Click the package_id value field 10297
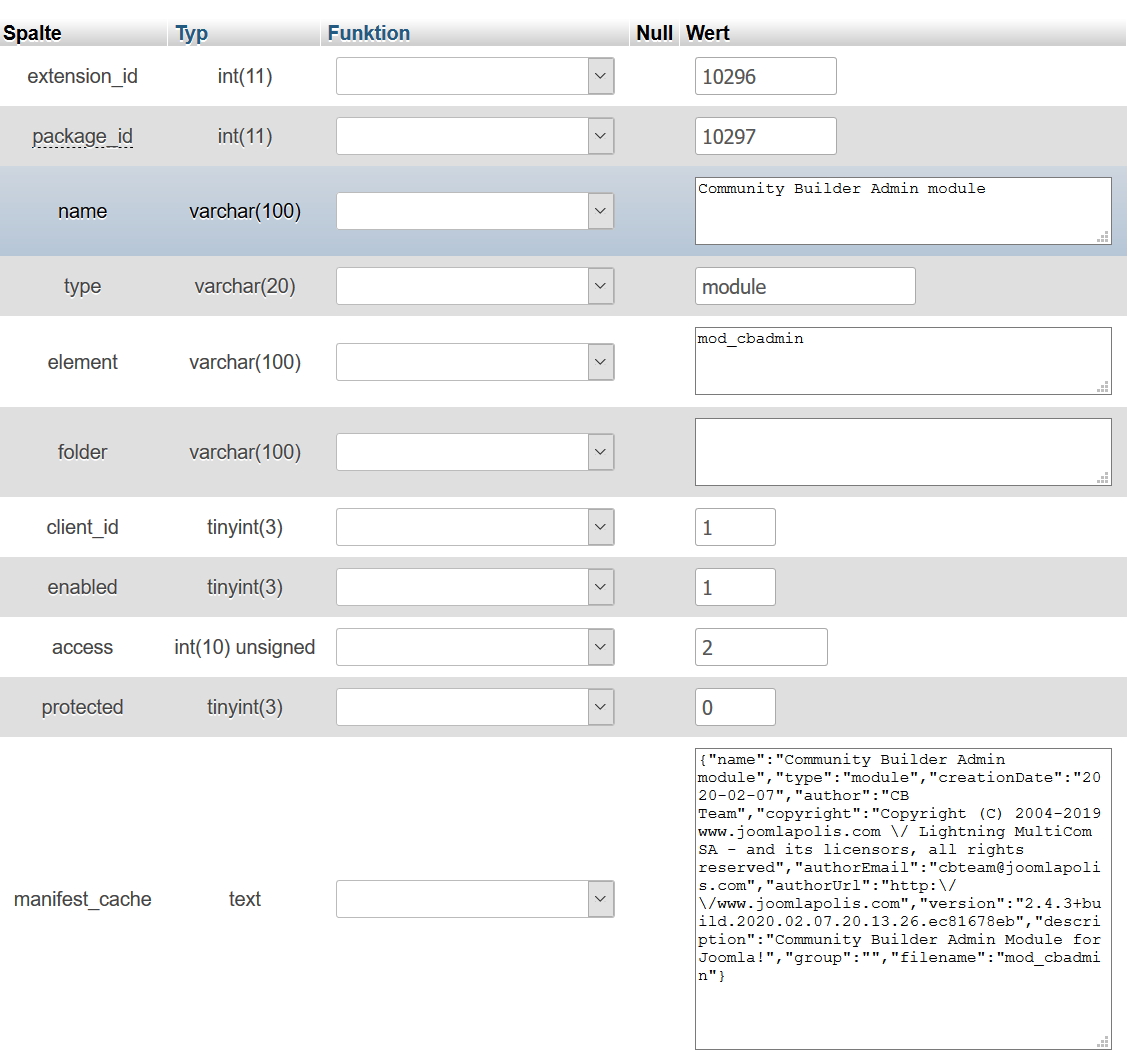 pyautogui.click(x=766, y=136)
